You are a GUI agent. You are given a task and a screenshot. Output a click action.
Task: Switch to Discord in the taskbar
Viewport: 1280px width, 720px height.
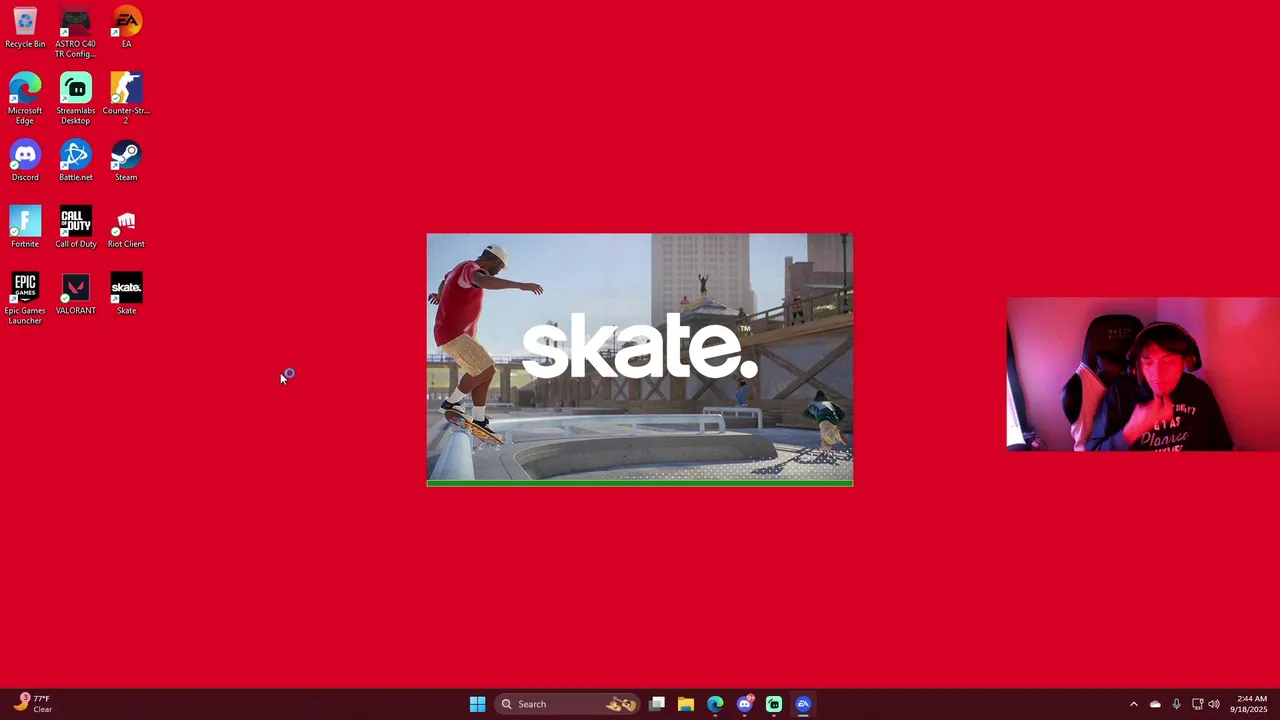pyautogui.click(x=744, y=704)
